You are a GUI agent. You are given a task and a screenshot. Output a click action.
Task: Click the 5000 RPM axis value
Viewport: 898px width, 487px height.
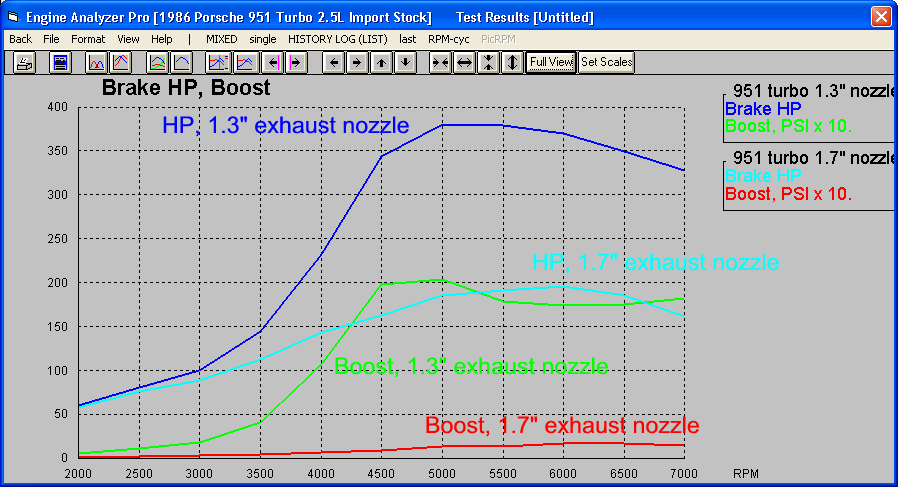pyautogui.click(x=442, y=474)
